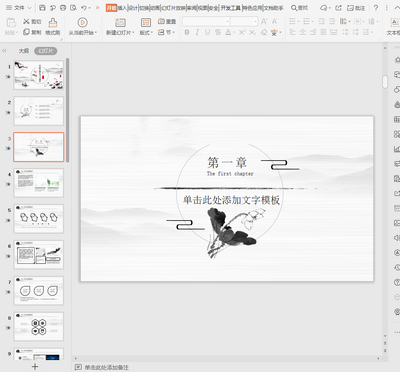Viewport: 400px width, 372px height.
Task: Toggle Align Left paragraph alignment
Action: pyautogui.click(x=292, y=32)
